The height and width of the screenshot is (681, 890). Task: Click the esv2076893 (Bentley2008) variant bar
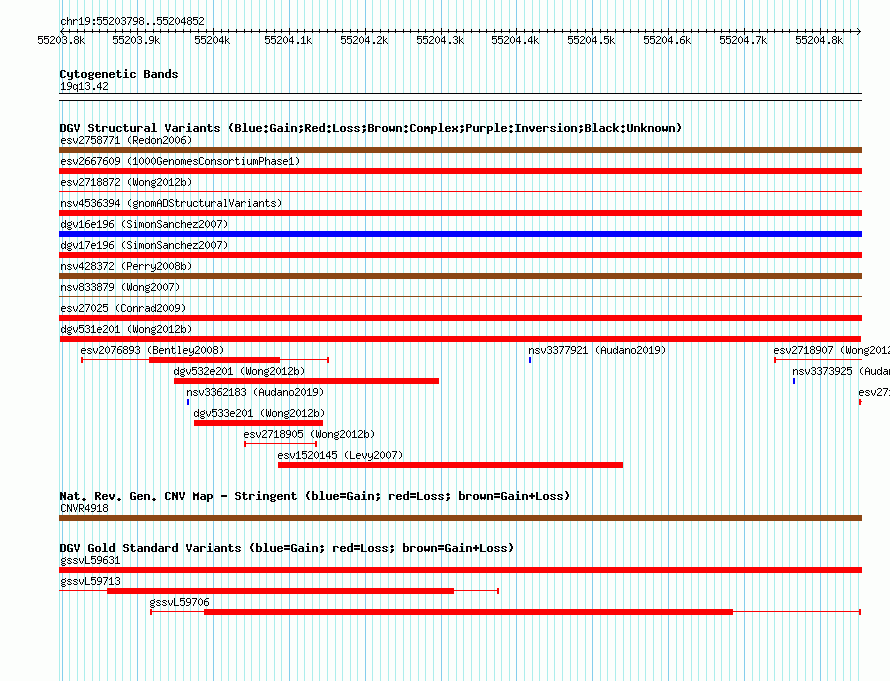(205, 360)
